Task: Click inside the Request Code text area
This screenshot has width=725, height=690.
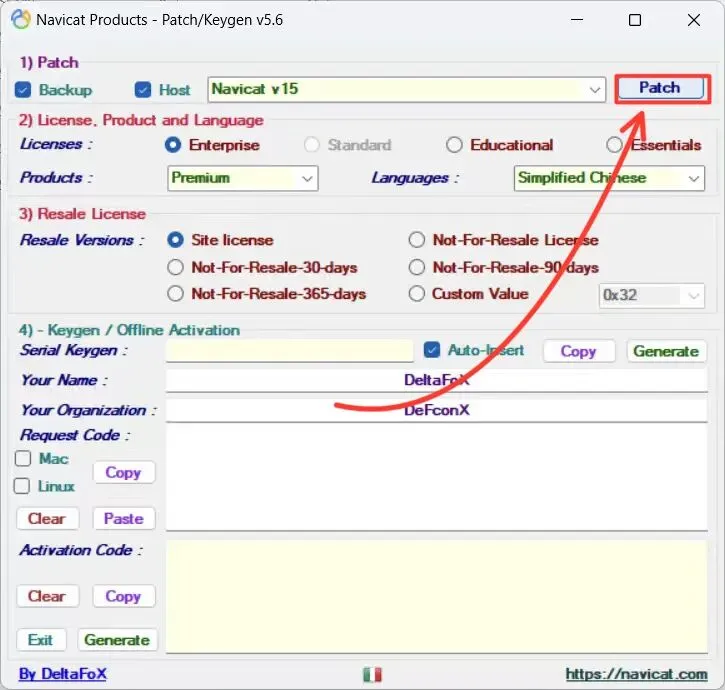Action: (436, 478)
